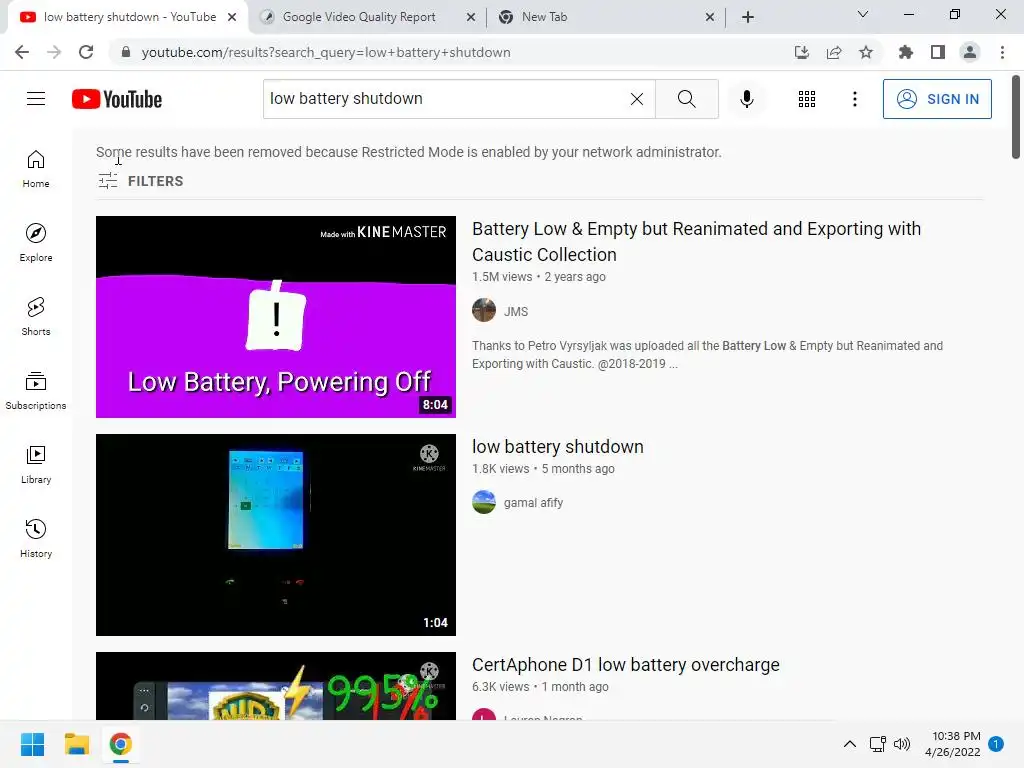Open the Chrome extensions puzzle menu
Screen dimensions: 1024x768
(x=906, y=52)
